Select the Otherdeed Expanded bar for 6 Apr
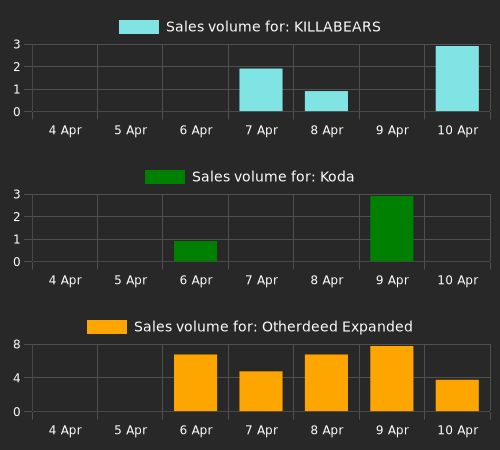The height and width of the screenshot is (450, 500). 195,383
